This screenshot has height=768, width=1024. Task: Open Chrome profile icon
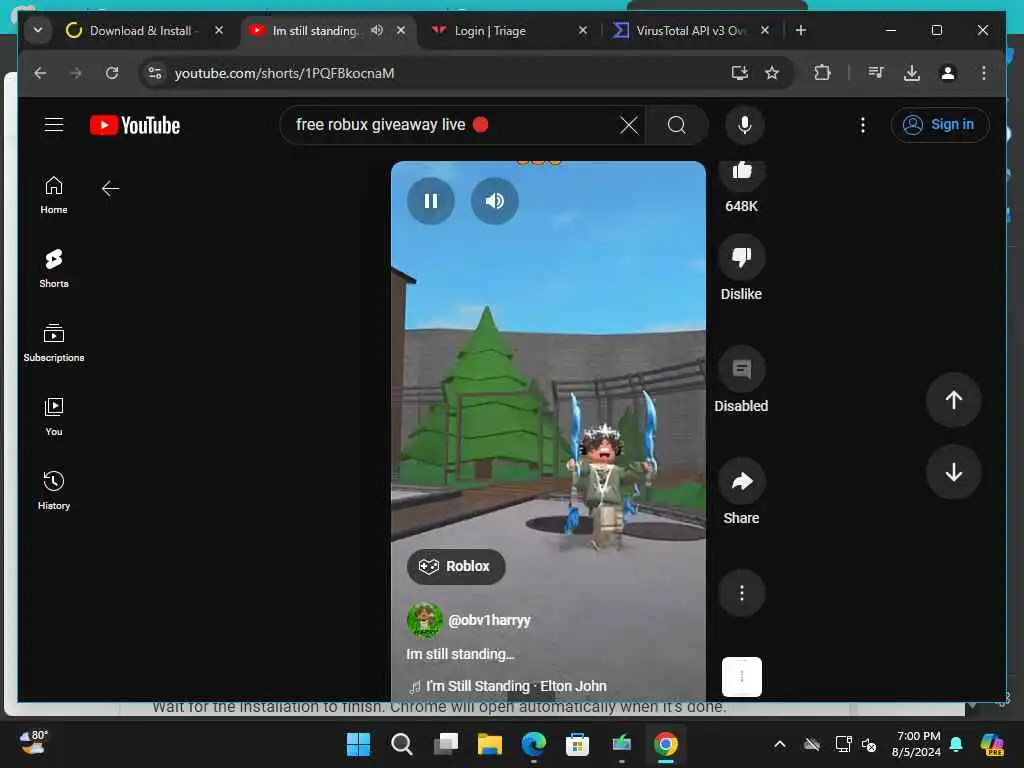[948, 73]
